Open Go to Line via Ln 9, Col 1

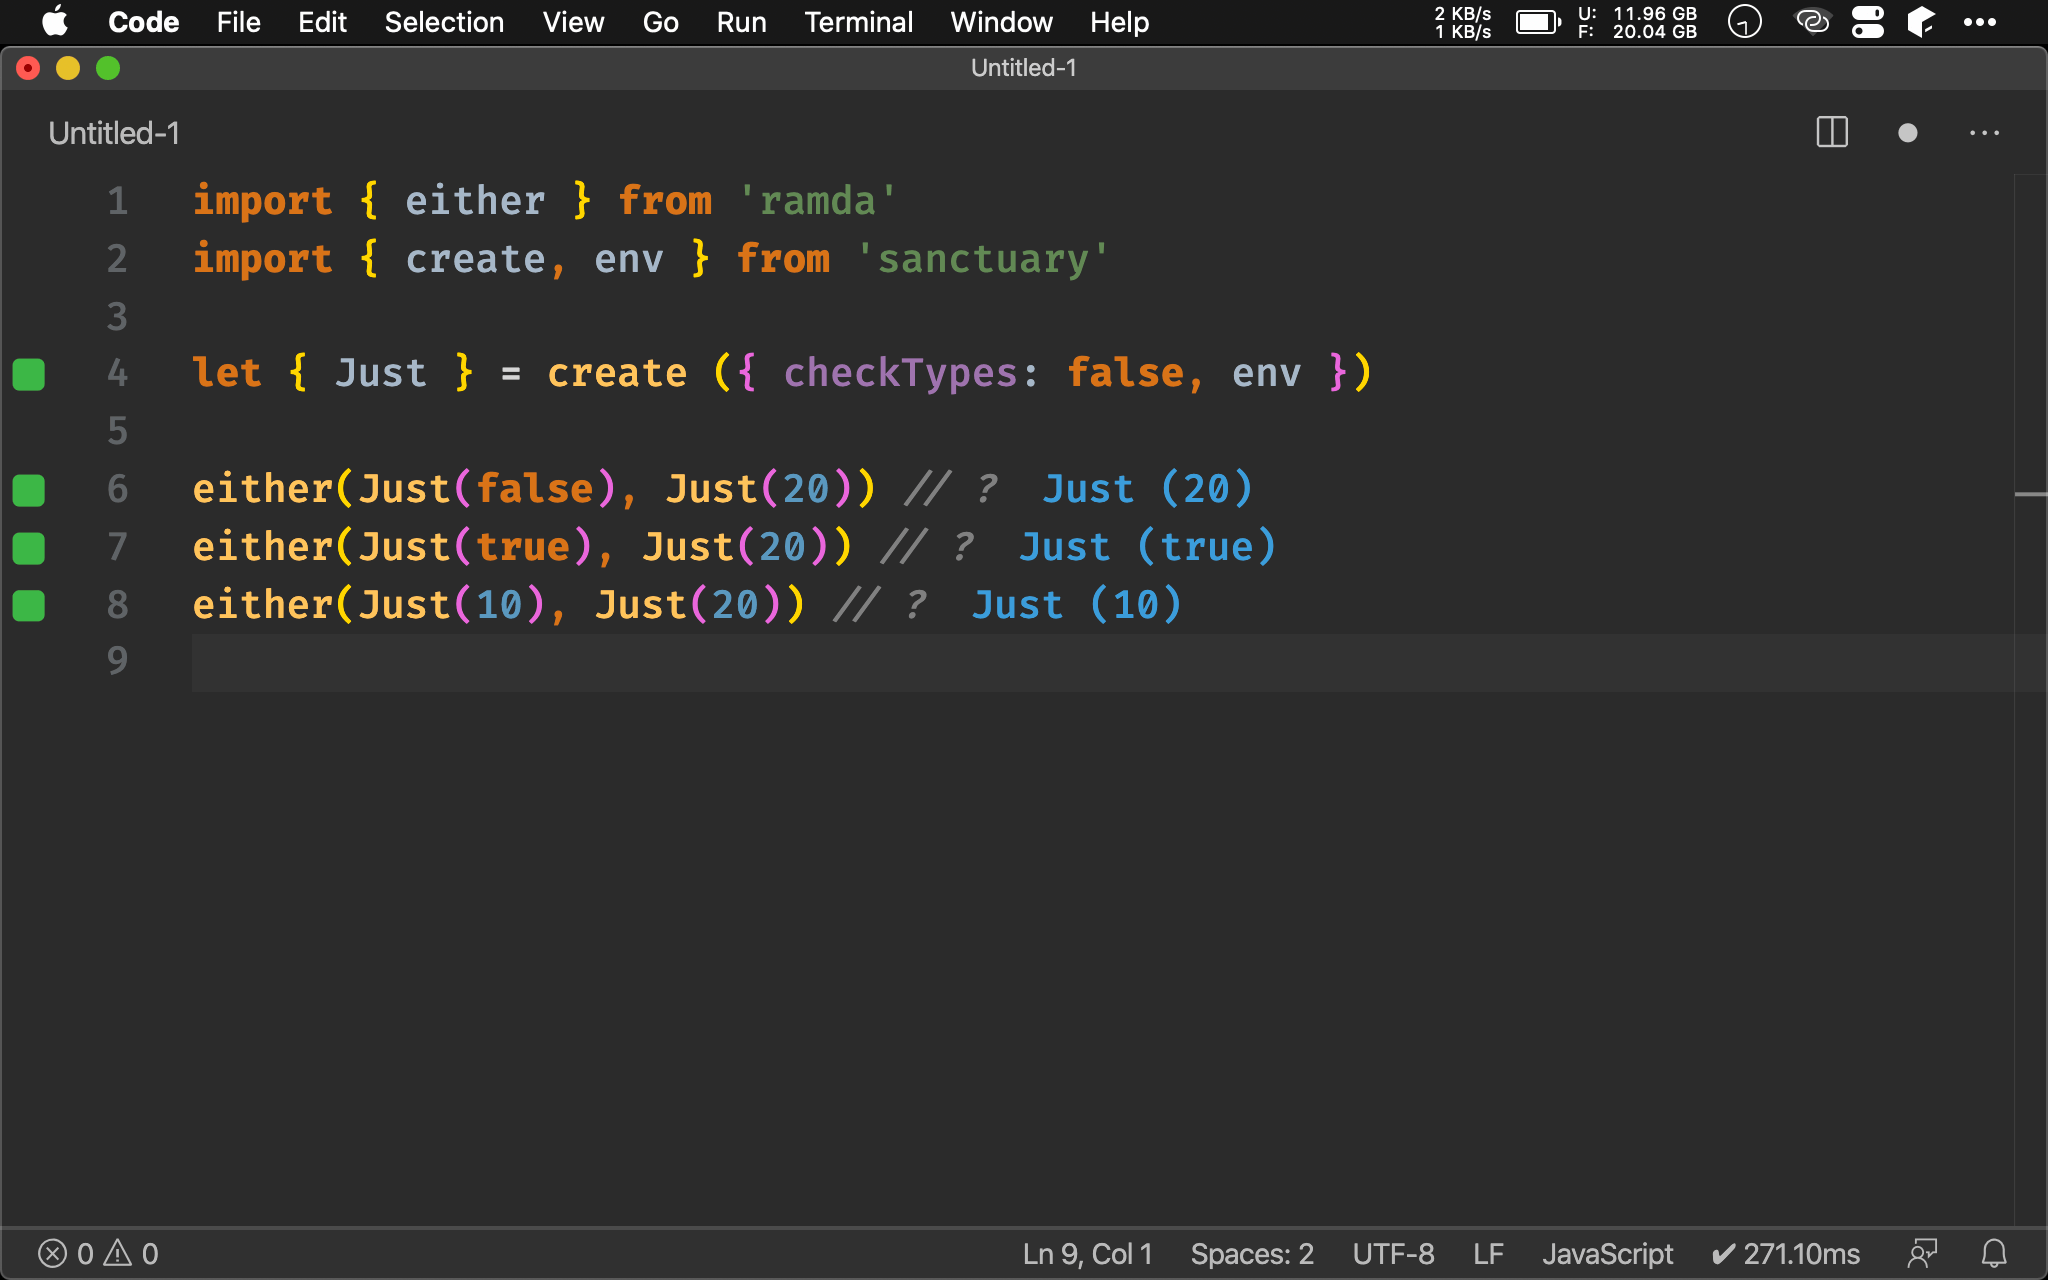pos(1087,1254)
